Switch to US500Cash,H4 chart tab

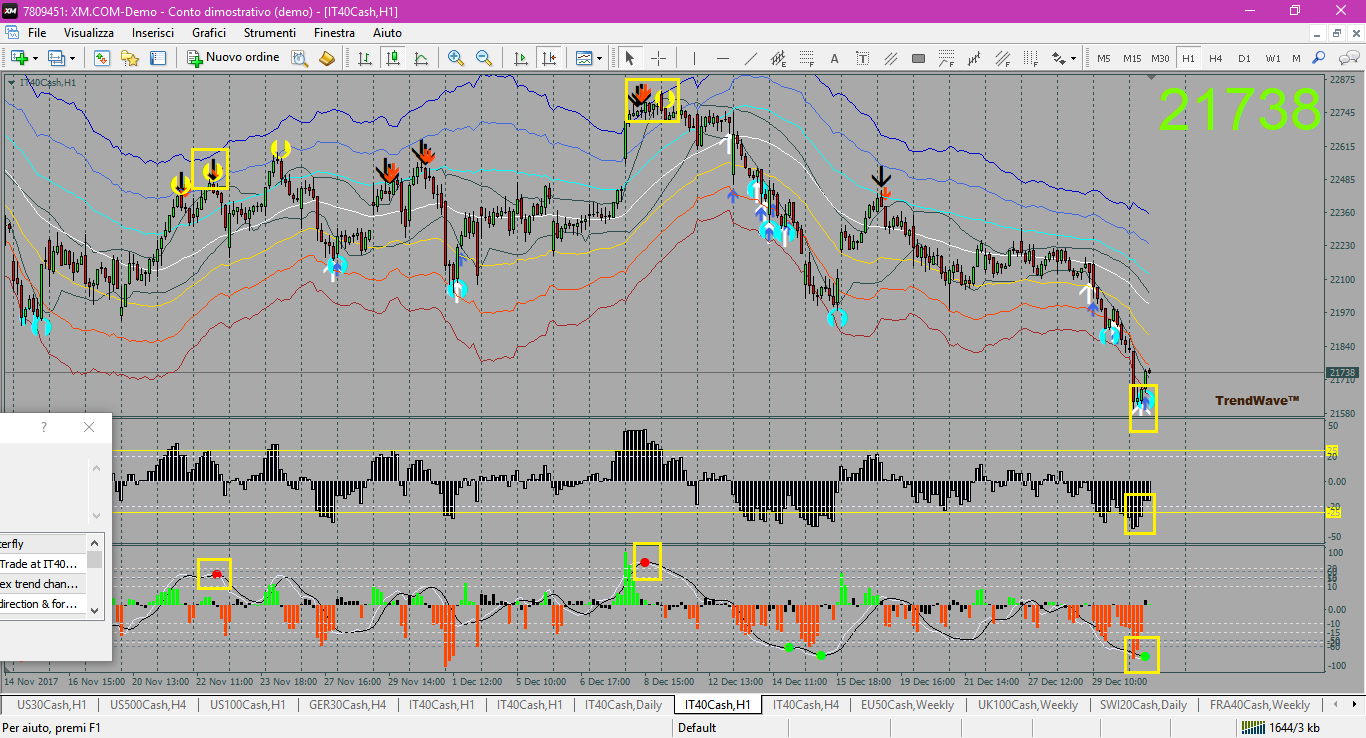click(148, 705)
